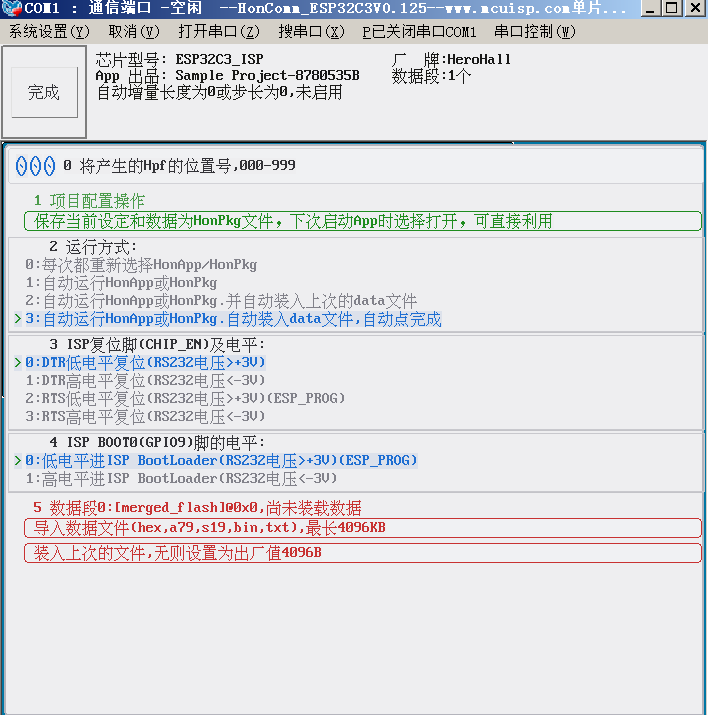
Task: Click 将产生的Hpf的位置号,000-999 label
Action: click(187, 166)
